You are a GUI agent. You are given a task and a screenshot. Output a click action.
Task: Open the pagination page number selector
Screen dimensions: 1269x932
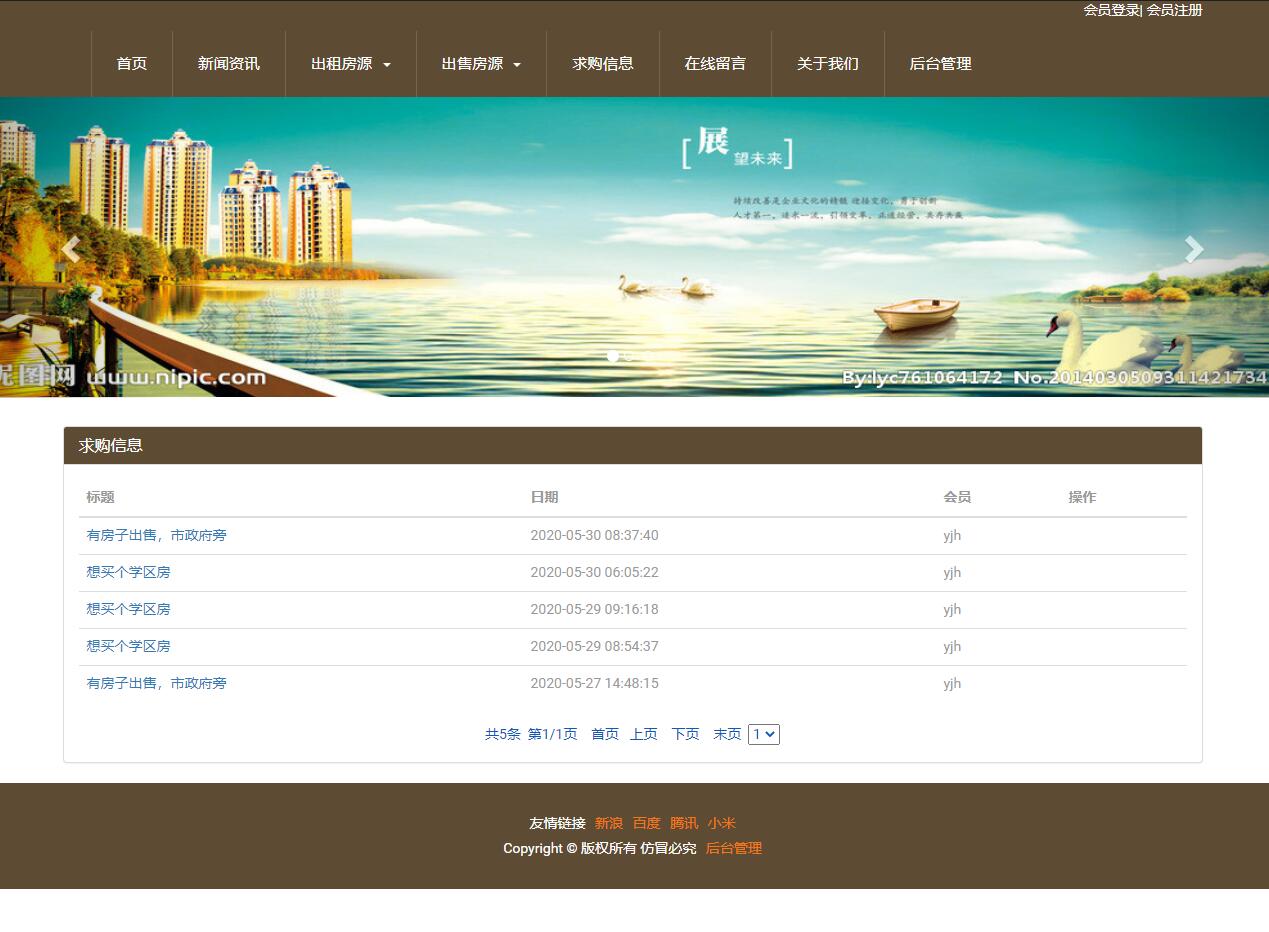(763, 733)
